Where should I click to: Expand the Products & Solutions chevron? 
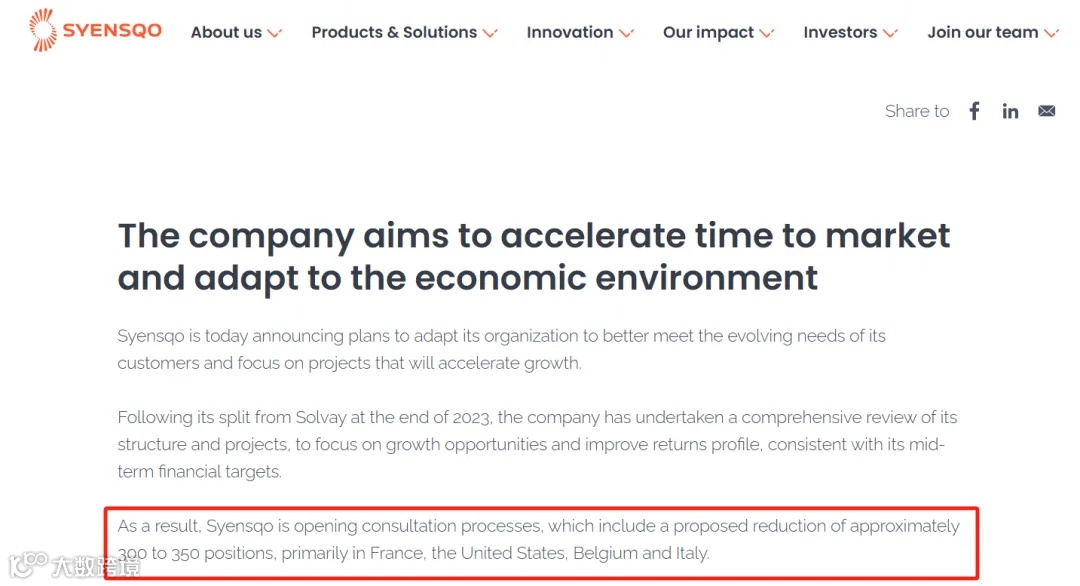pos(490,33)
